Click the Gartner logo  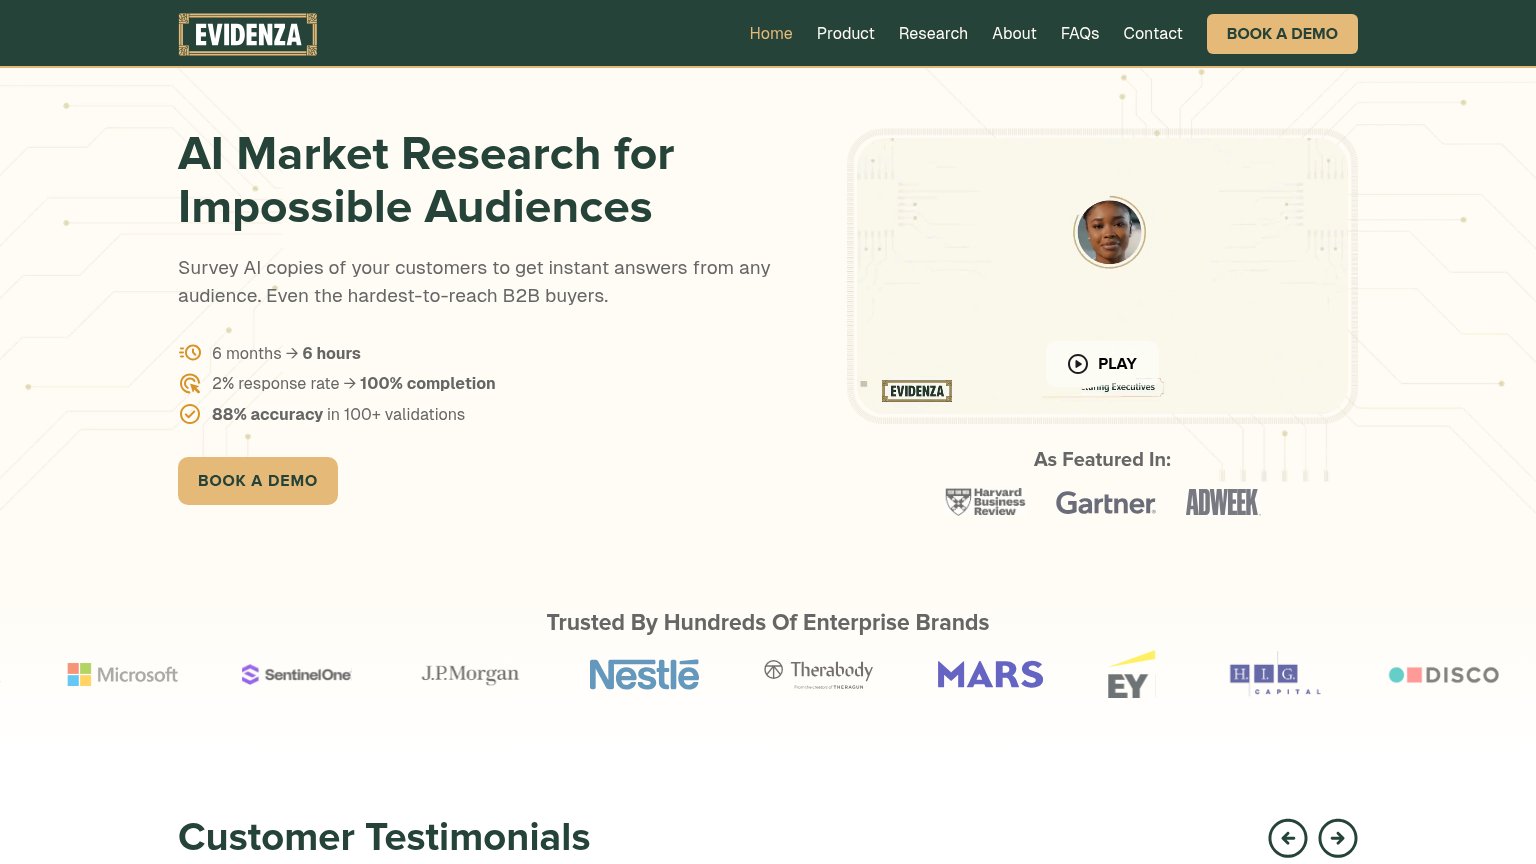(x=1106, y=503)
